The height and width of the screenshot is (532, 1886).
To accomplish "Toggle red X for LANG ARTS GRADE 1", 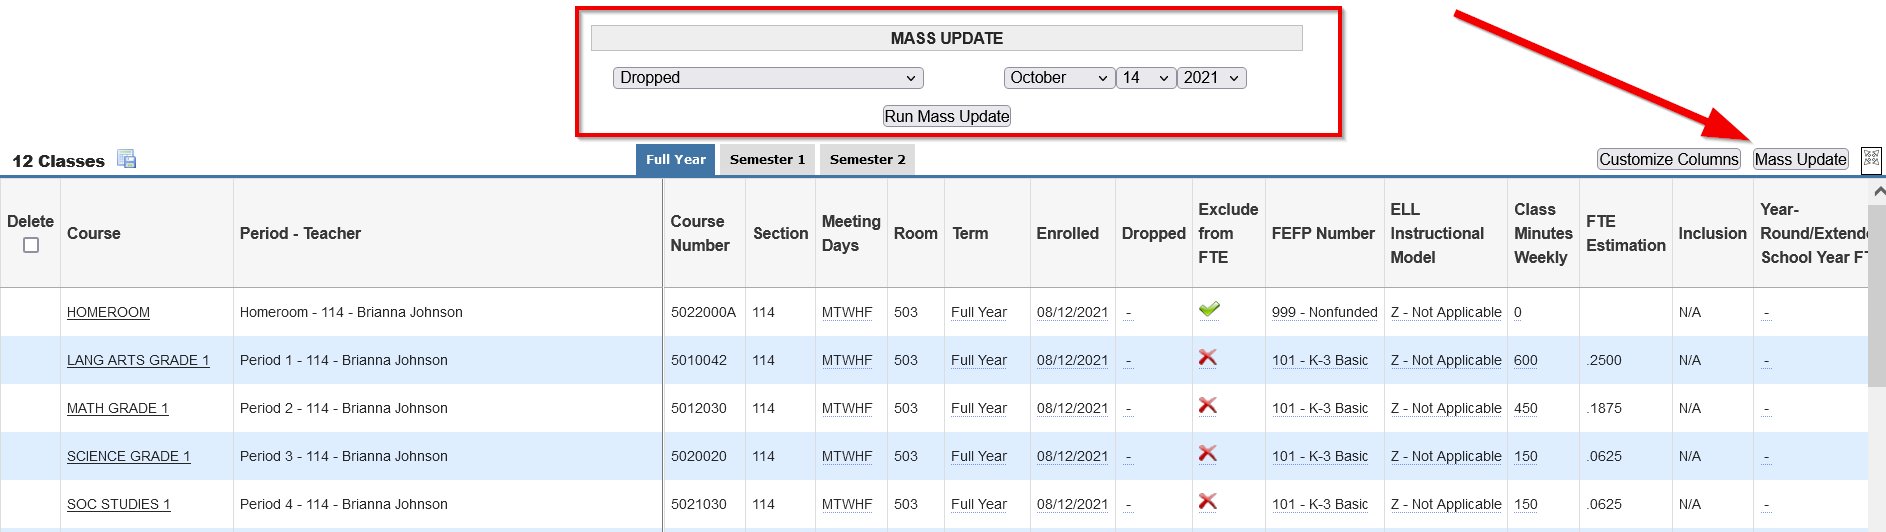I will click(x=1208, y=358).
